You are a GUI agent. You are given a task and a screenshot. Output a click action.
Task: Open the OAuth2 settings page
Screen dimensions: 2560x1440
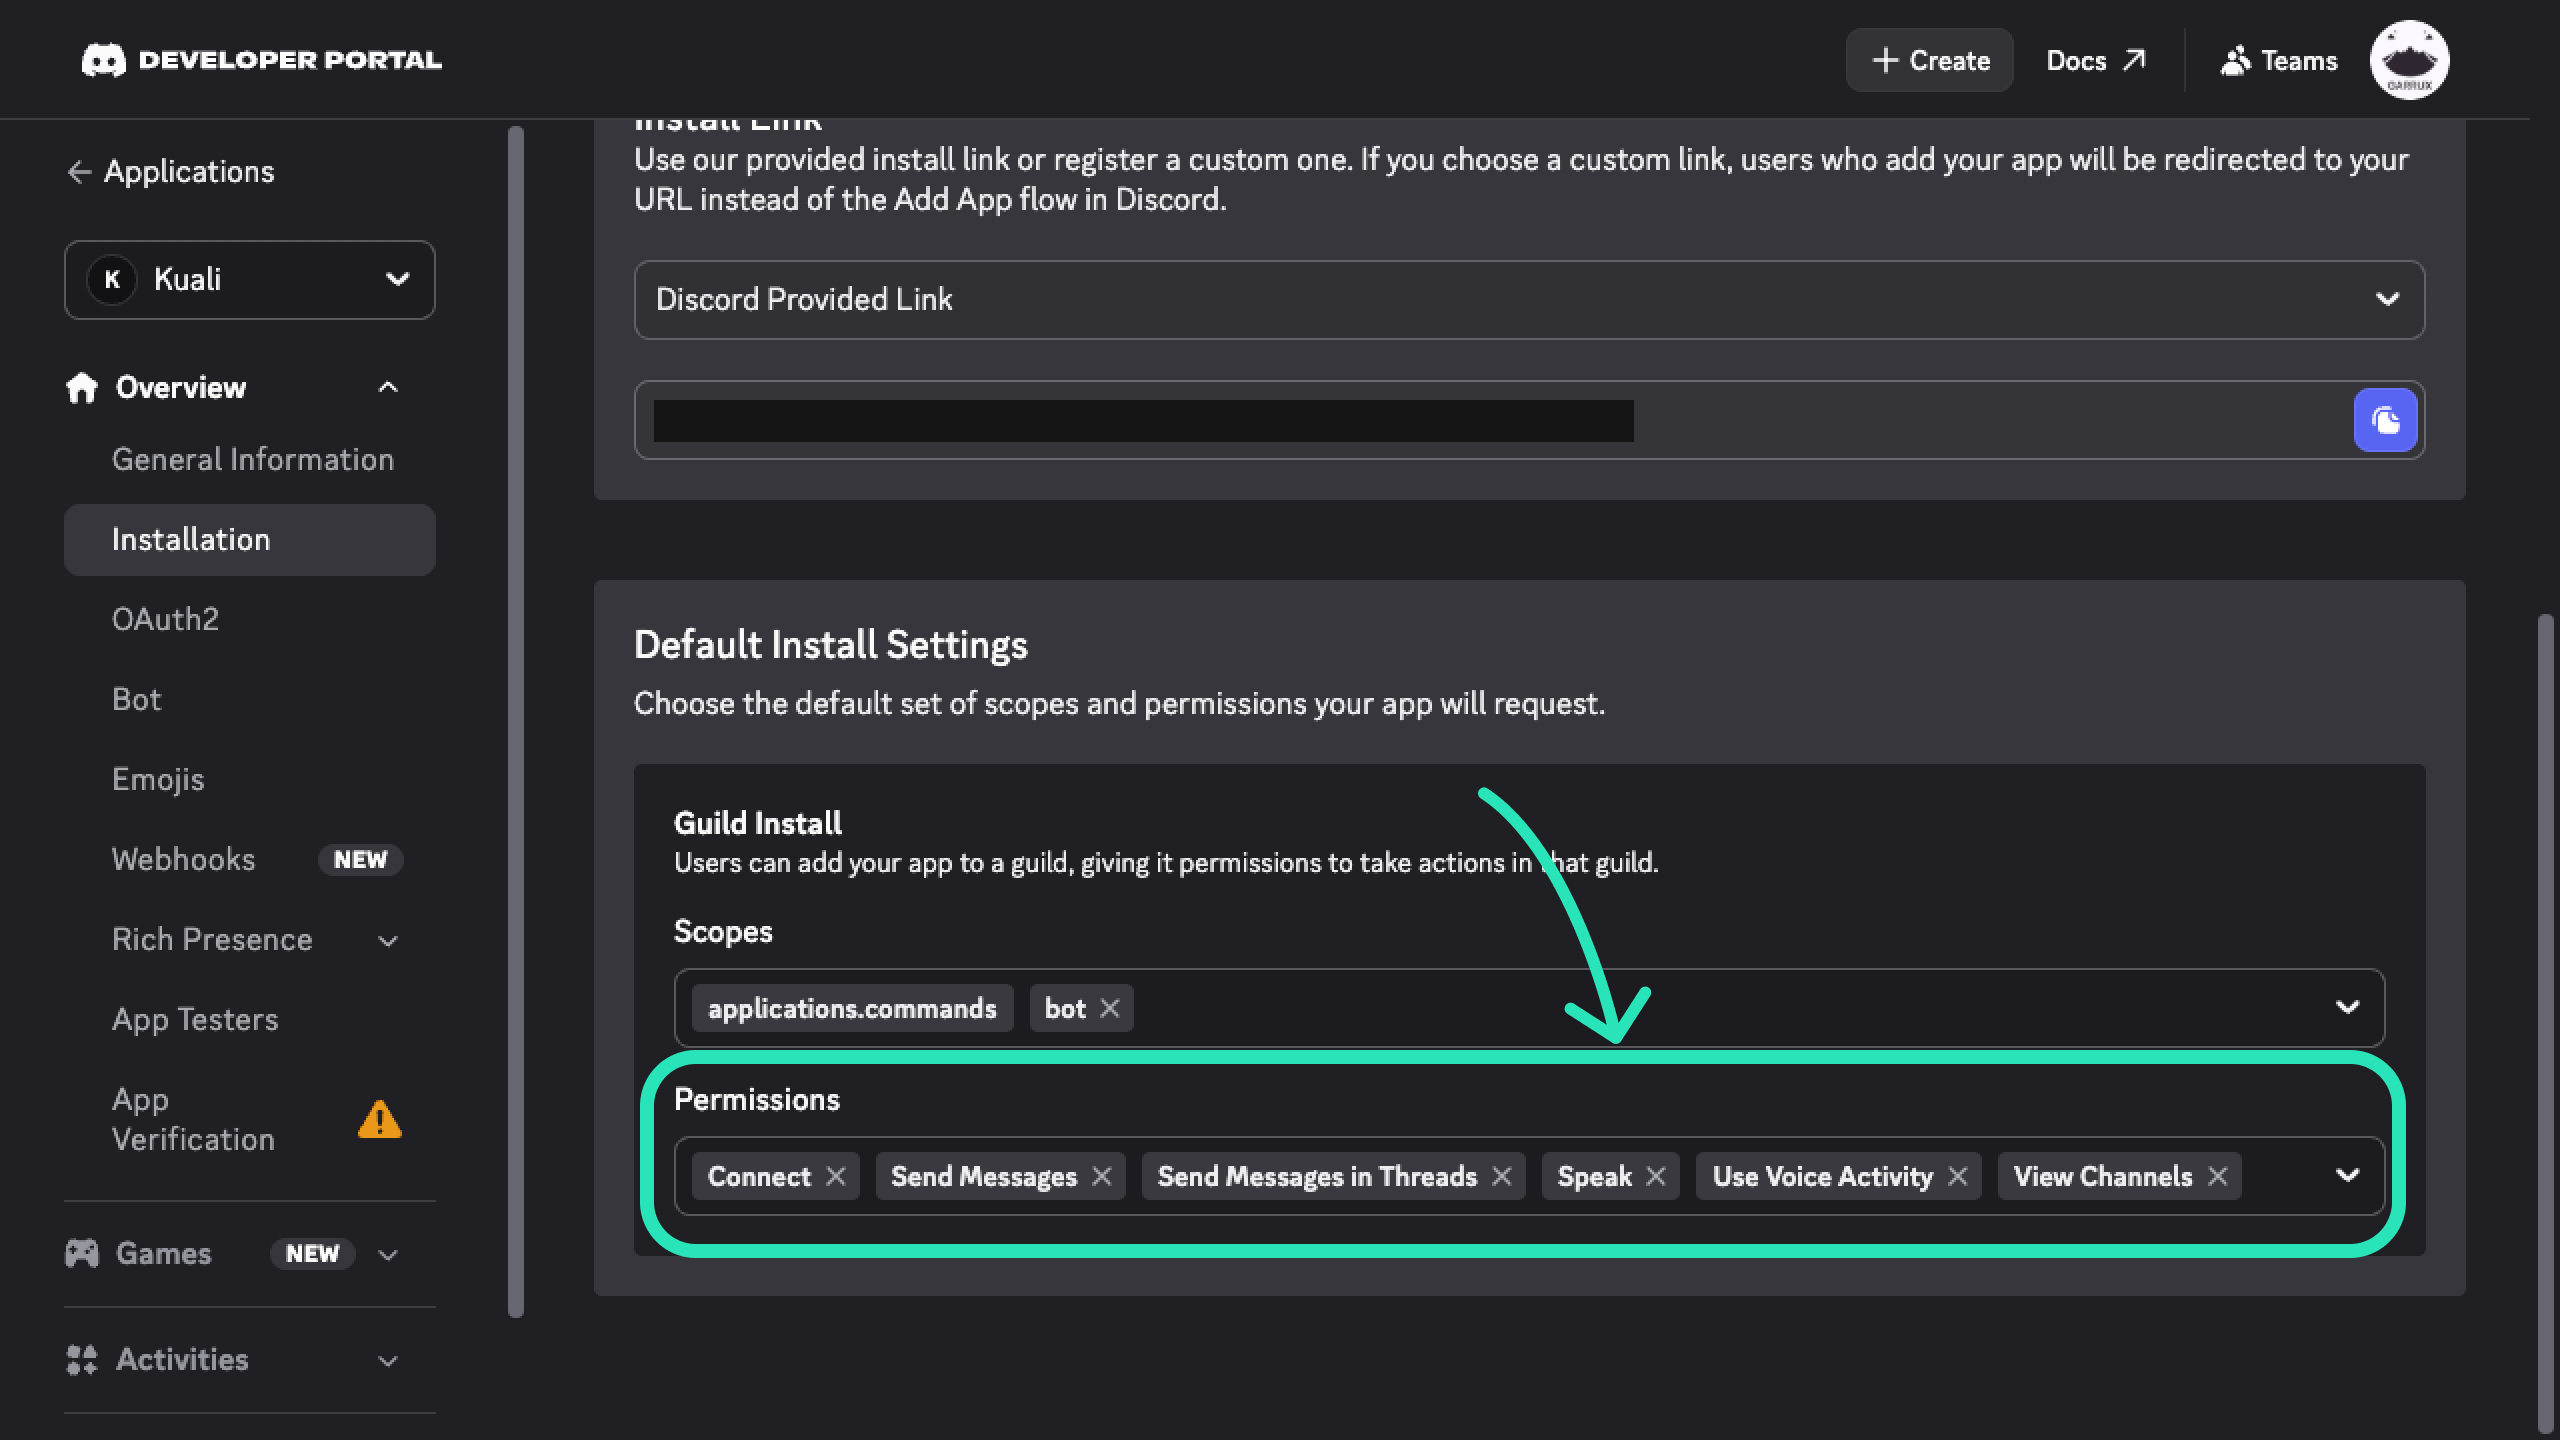tap(250, 619)
